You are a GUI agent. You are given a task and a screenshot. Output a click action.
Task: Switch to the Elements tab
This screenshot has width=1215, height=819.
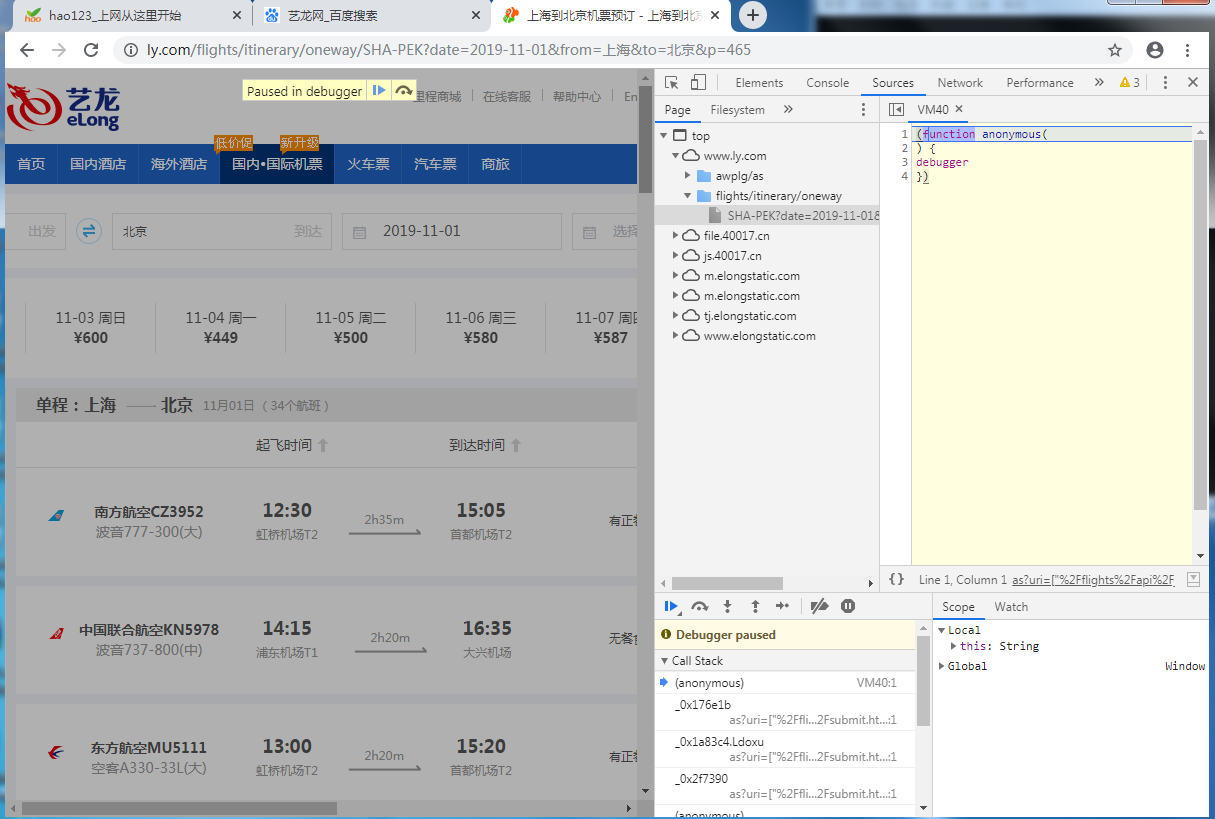click(x=759, y=83)
